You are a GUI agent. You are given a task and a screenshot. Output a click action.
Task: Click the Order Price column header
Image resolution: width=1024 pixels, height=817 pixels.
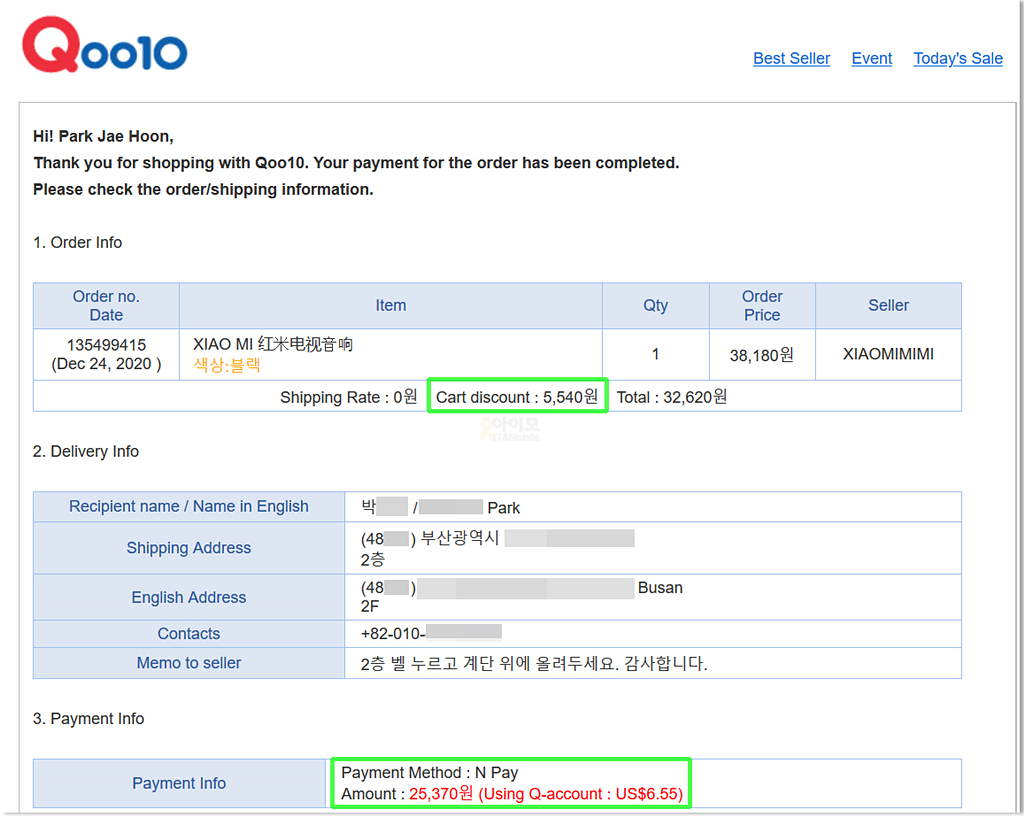(x=762, y=306)
